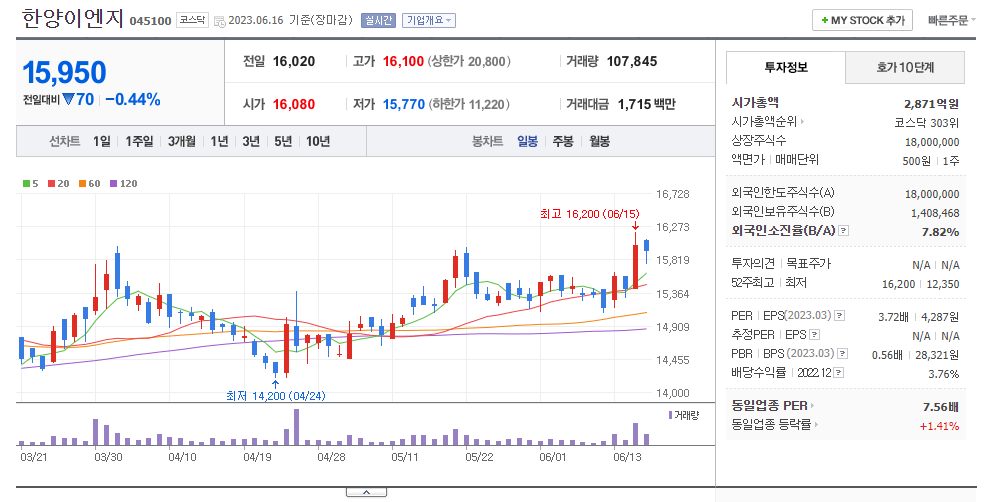Open help icon next to PER EPS(2023.03)

click(x=840, y=316)
